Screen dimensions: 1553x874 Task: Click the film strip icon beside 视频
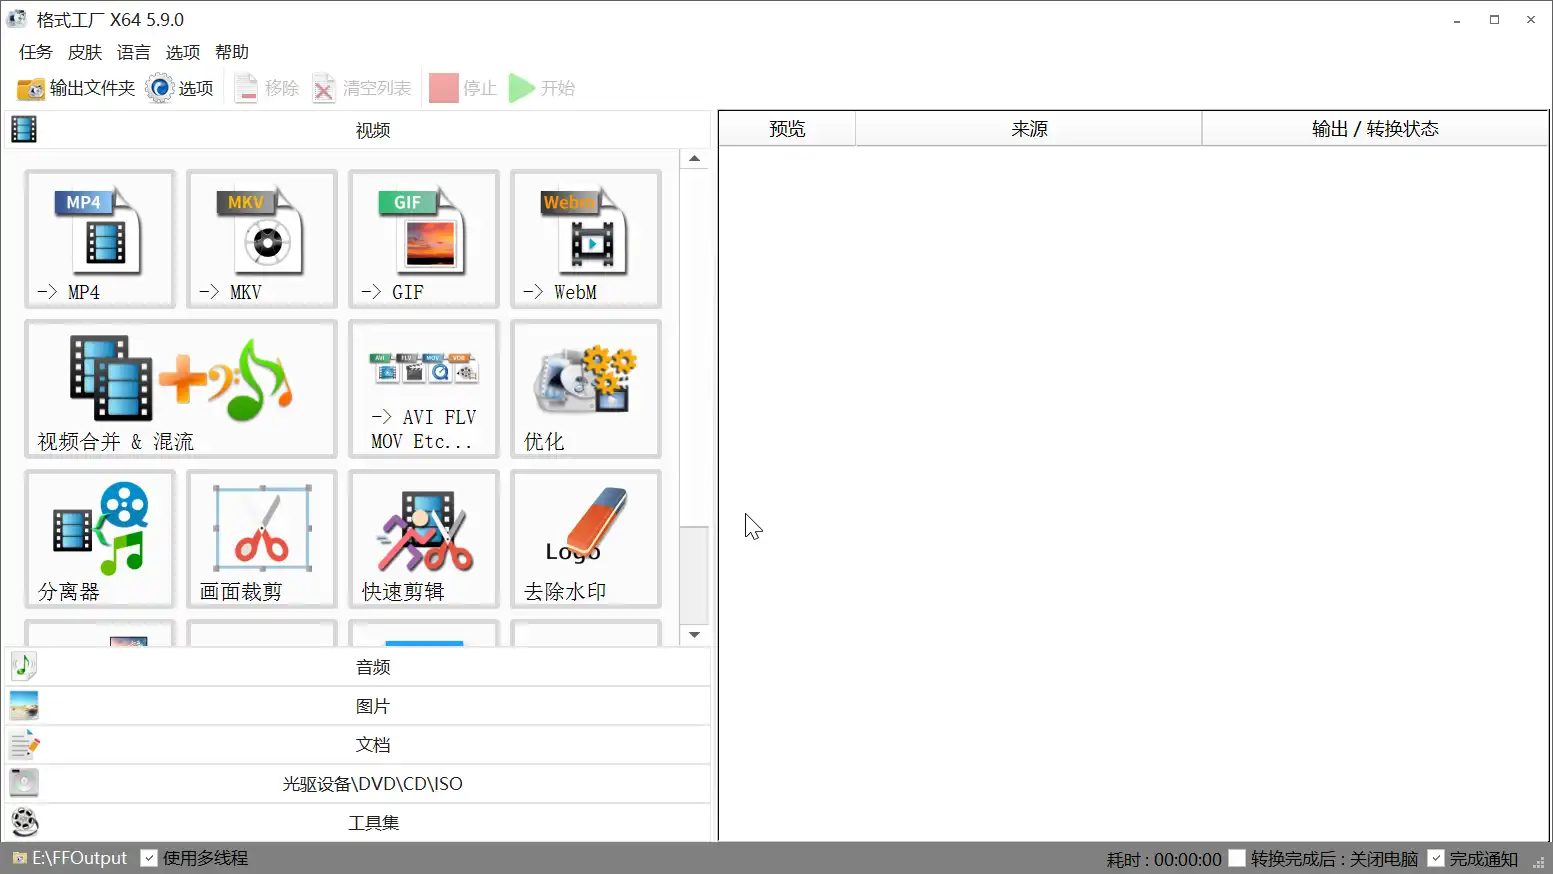tap(24, 129)
